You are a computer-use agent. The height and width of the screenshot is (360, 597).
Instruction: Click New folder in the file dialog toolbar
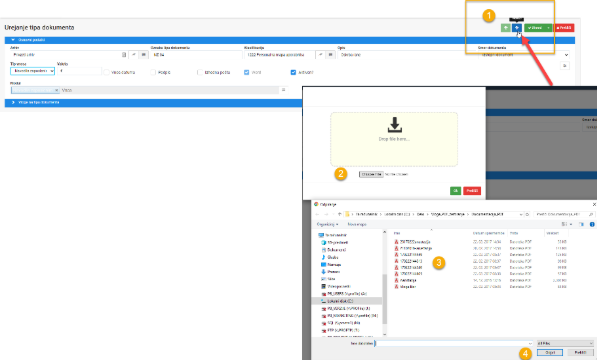[357, 225]
